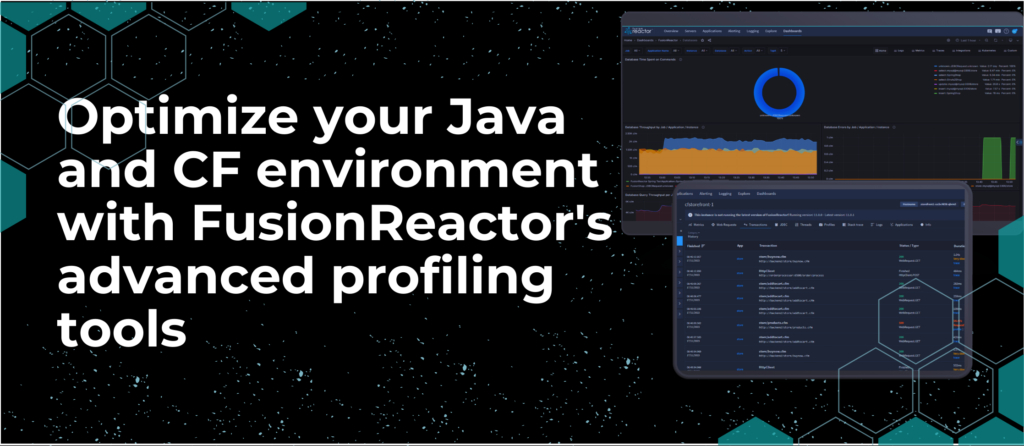The height and width of the screenshot is (446, 1024).
Task: Click the tall green bar in the Database Errors chart
Action: click(x=990, y=157)
